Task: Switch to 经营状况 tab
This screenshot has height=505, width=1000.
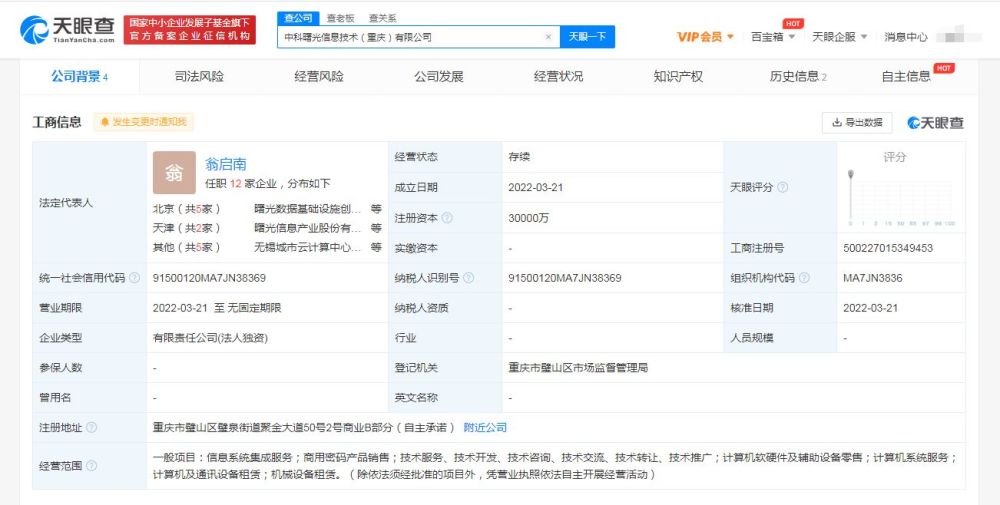Action: point(558,77)
